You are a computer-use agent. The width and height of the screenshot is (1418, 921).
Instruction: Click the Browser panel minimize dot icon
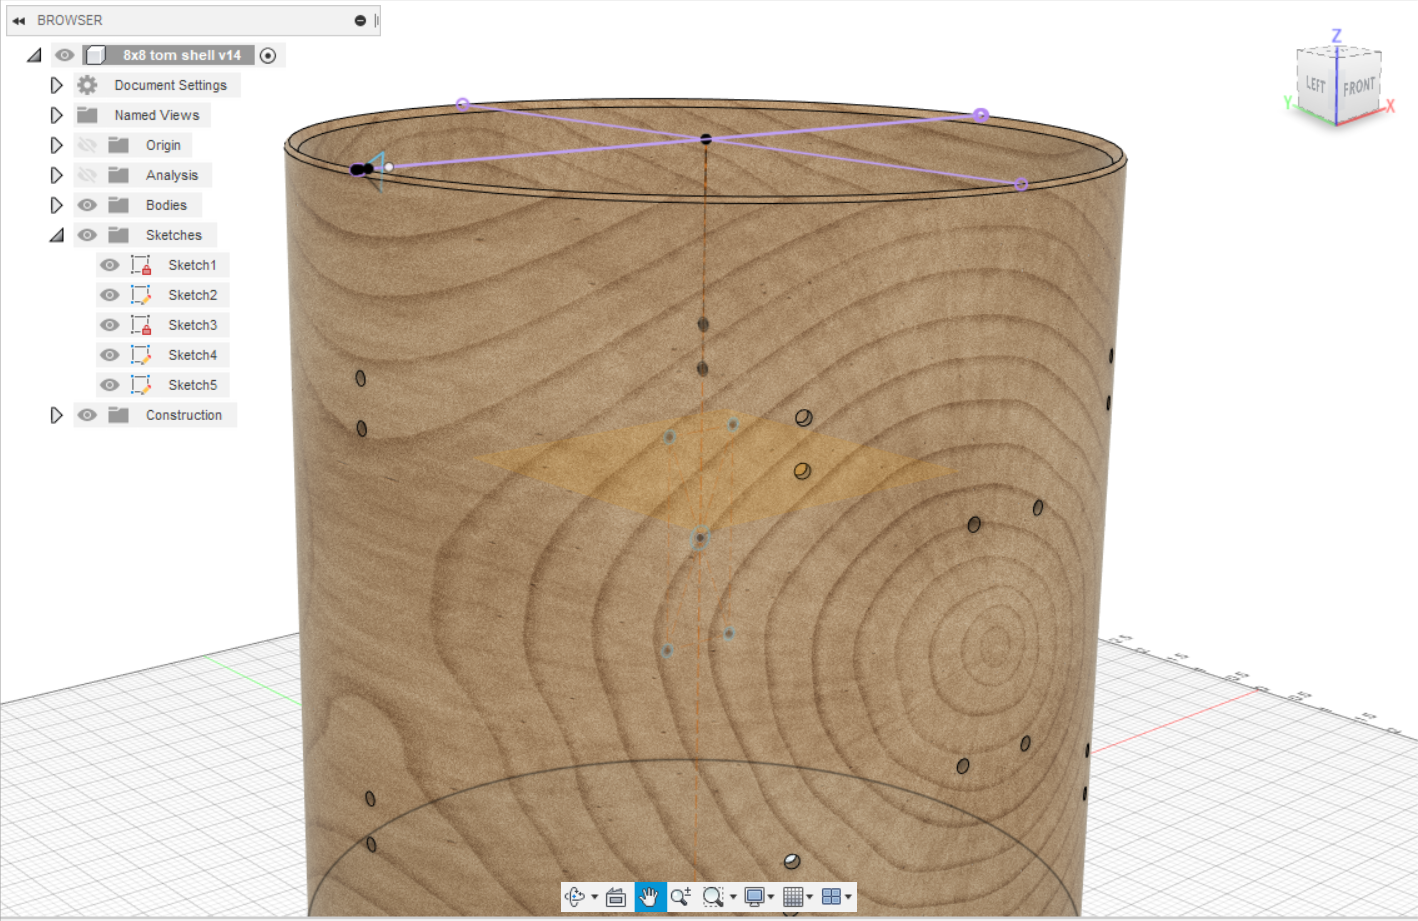(360, 20)
